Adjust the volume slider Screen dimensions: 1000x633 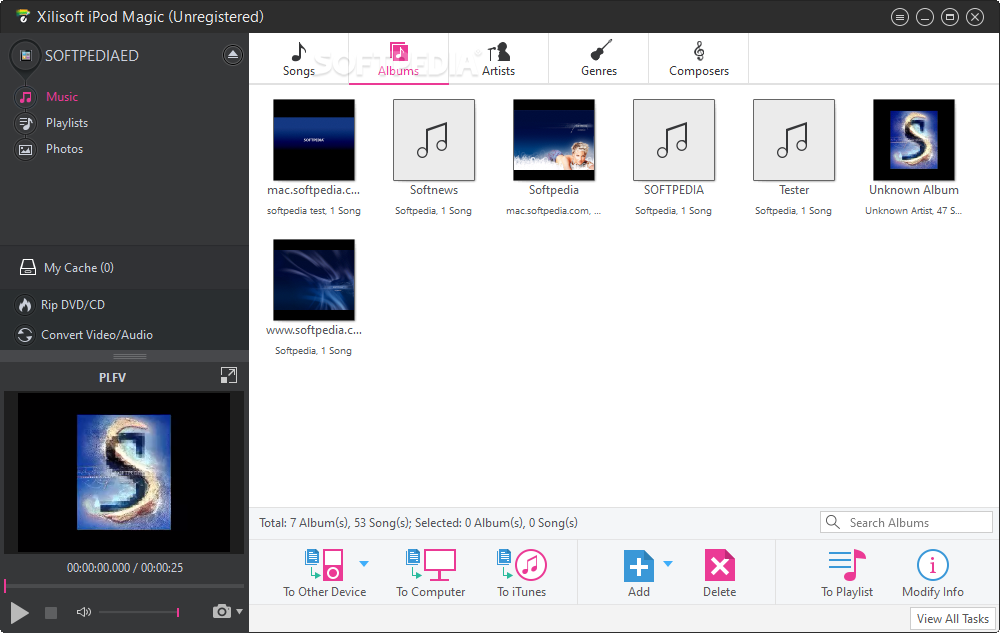[x=139, y=612]
